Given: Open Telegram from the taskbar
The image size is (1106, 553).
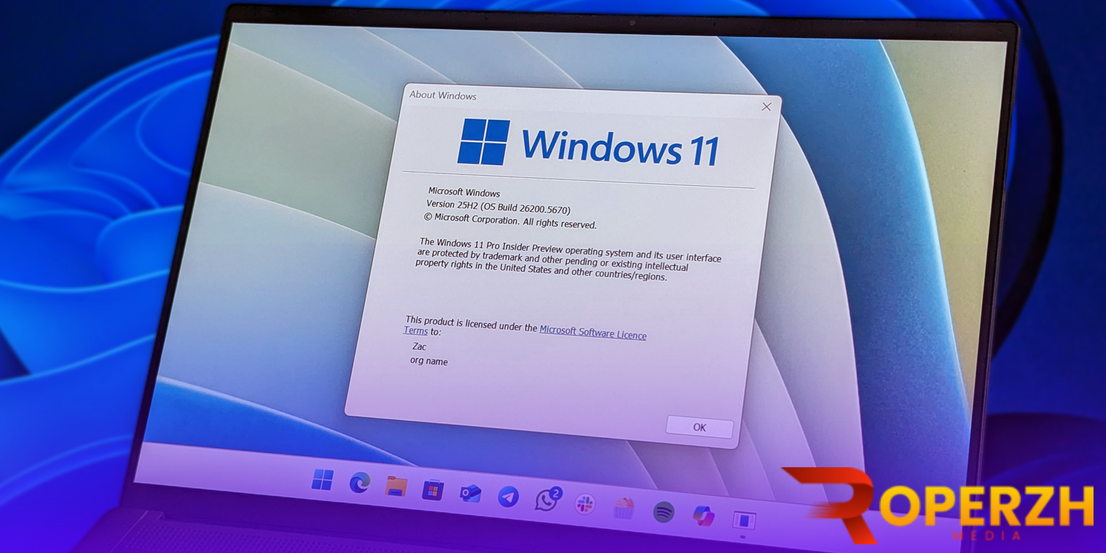Looking at the screenshot, I should [508, 497].
